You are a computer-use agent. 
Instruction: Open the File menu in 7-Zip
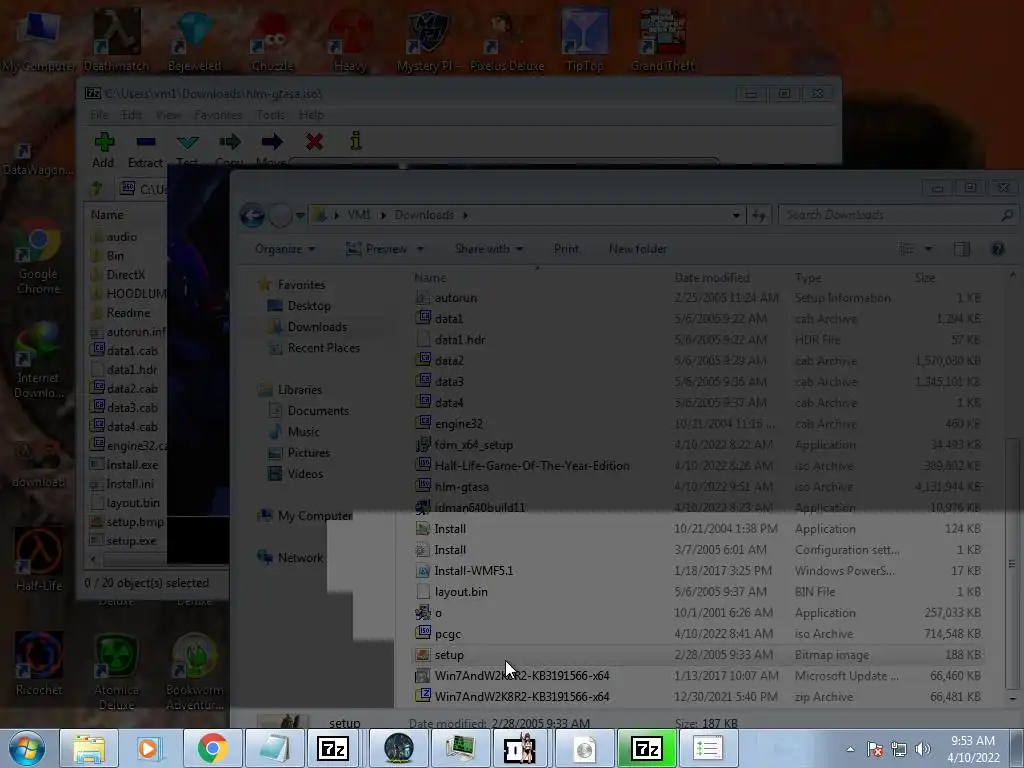pyautogui.click(x=99, y=115)
